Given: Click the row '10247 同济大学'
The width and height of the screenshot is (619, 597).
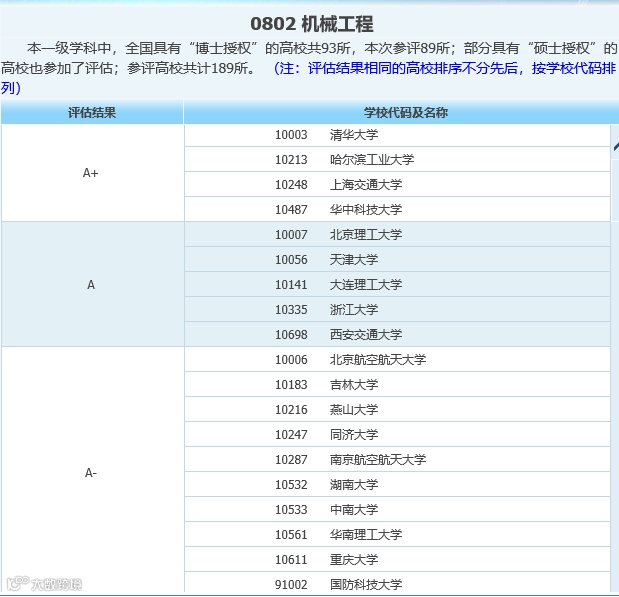Looking at the screenshot, I should [397, 434].
